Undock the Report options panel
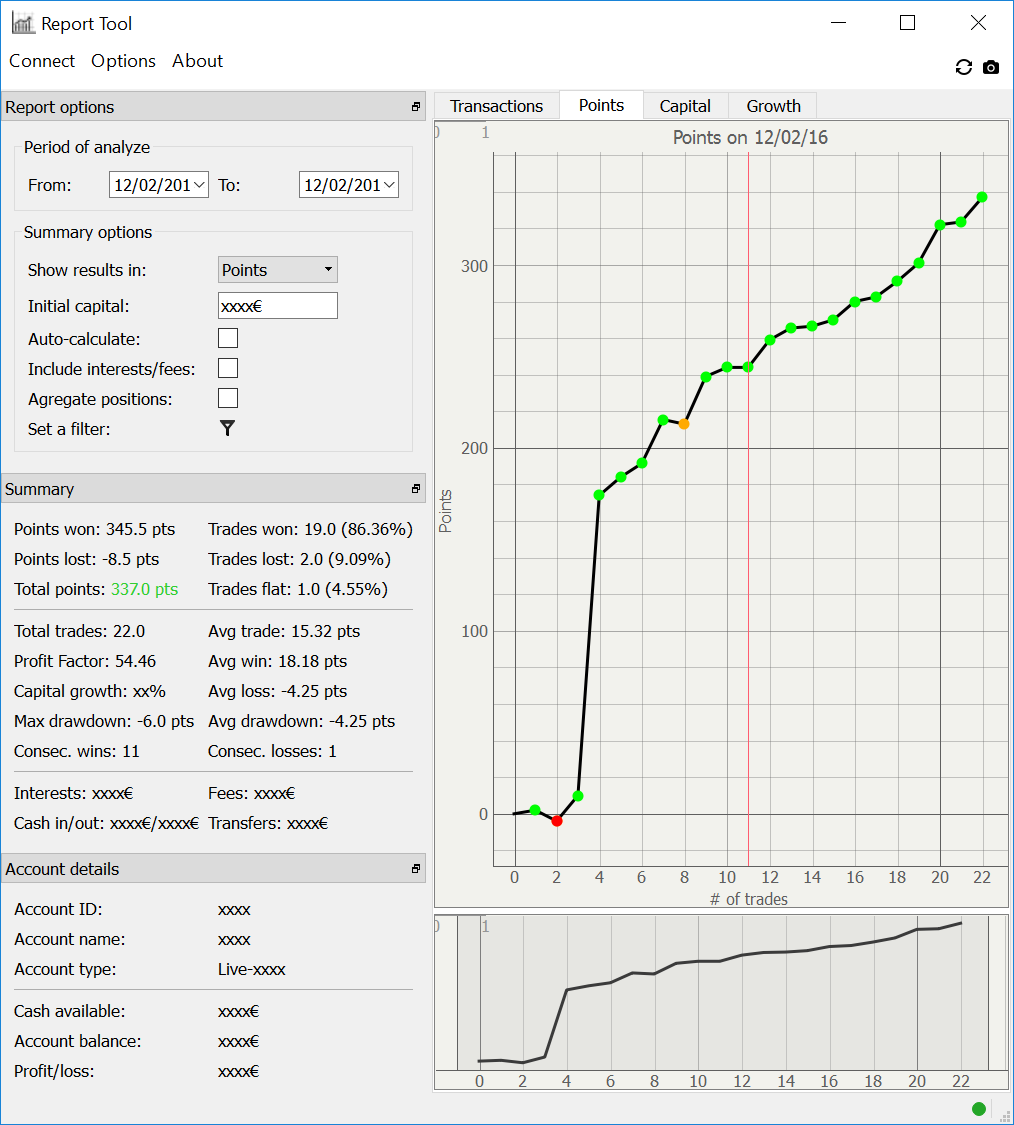The height and width of the screenshot is (1125, 1014). tap(416, 107)
